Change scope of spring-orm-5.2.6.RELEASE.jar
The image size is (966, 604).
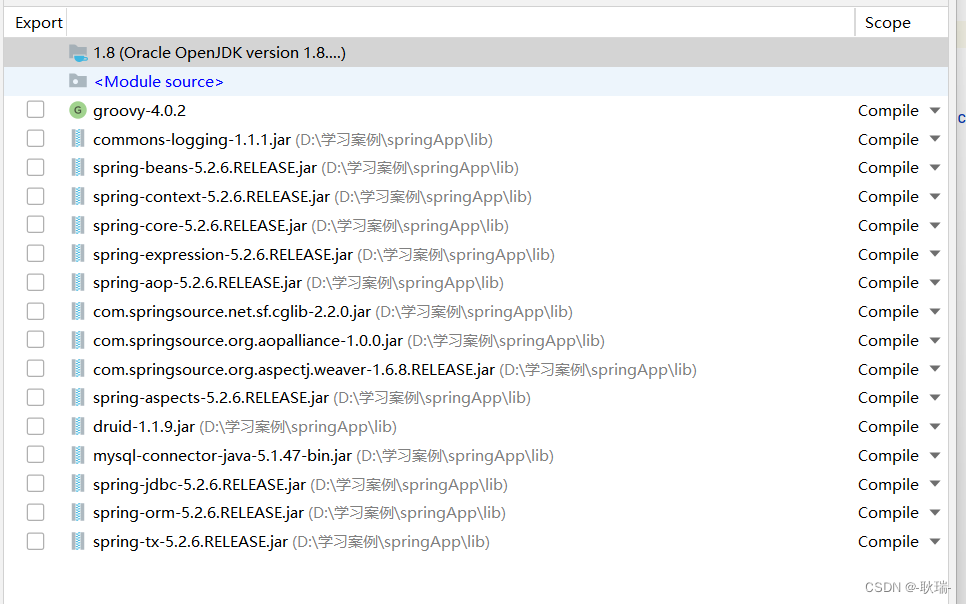coord(934,512)
